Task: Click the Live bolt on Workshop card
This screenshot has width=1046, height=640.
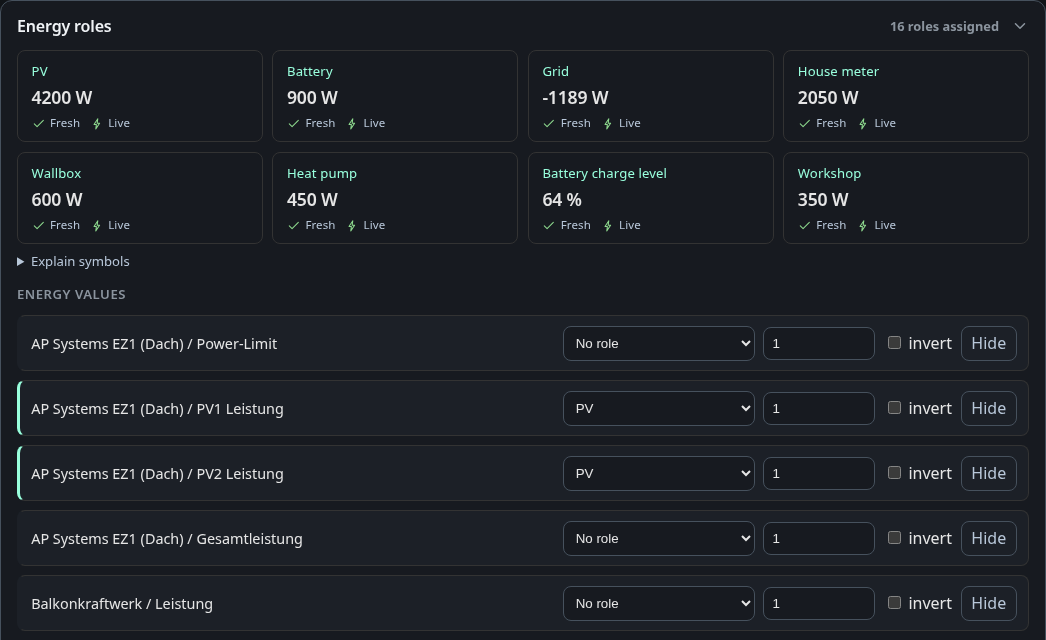Action: [863, 226]
